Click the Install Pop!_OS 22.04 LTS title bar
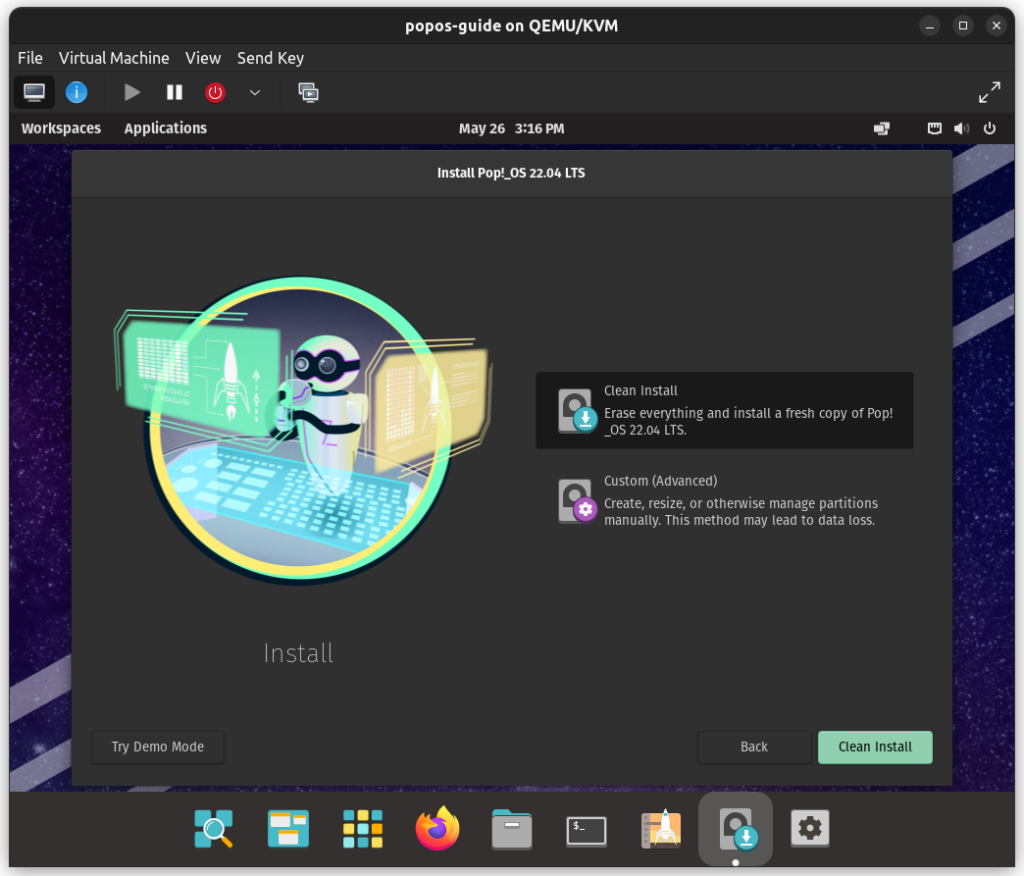This screenshot has height=876, width=1024. (x=511, y=173)
